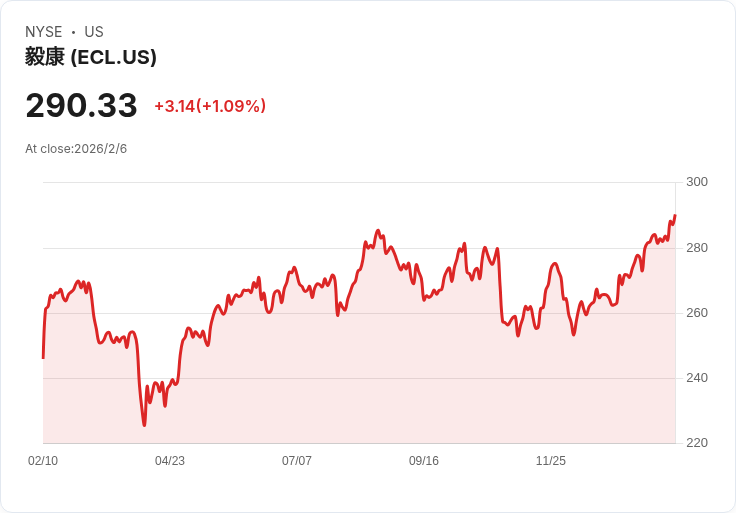The width and height of the screenshot is (736, 513).
Task: Click the 04/23 date axis label
Action: (x=170, y=460)
